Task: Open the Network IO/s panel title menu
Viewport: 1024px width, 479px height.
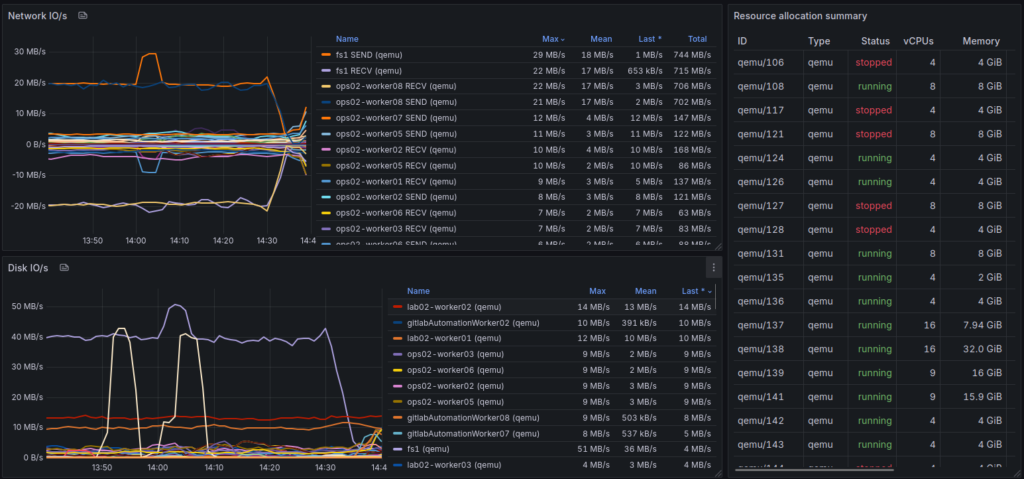Action: point(38,16)
